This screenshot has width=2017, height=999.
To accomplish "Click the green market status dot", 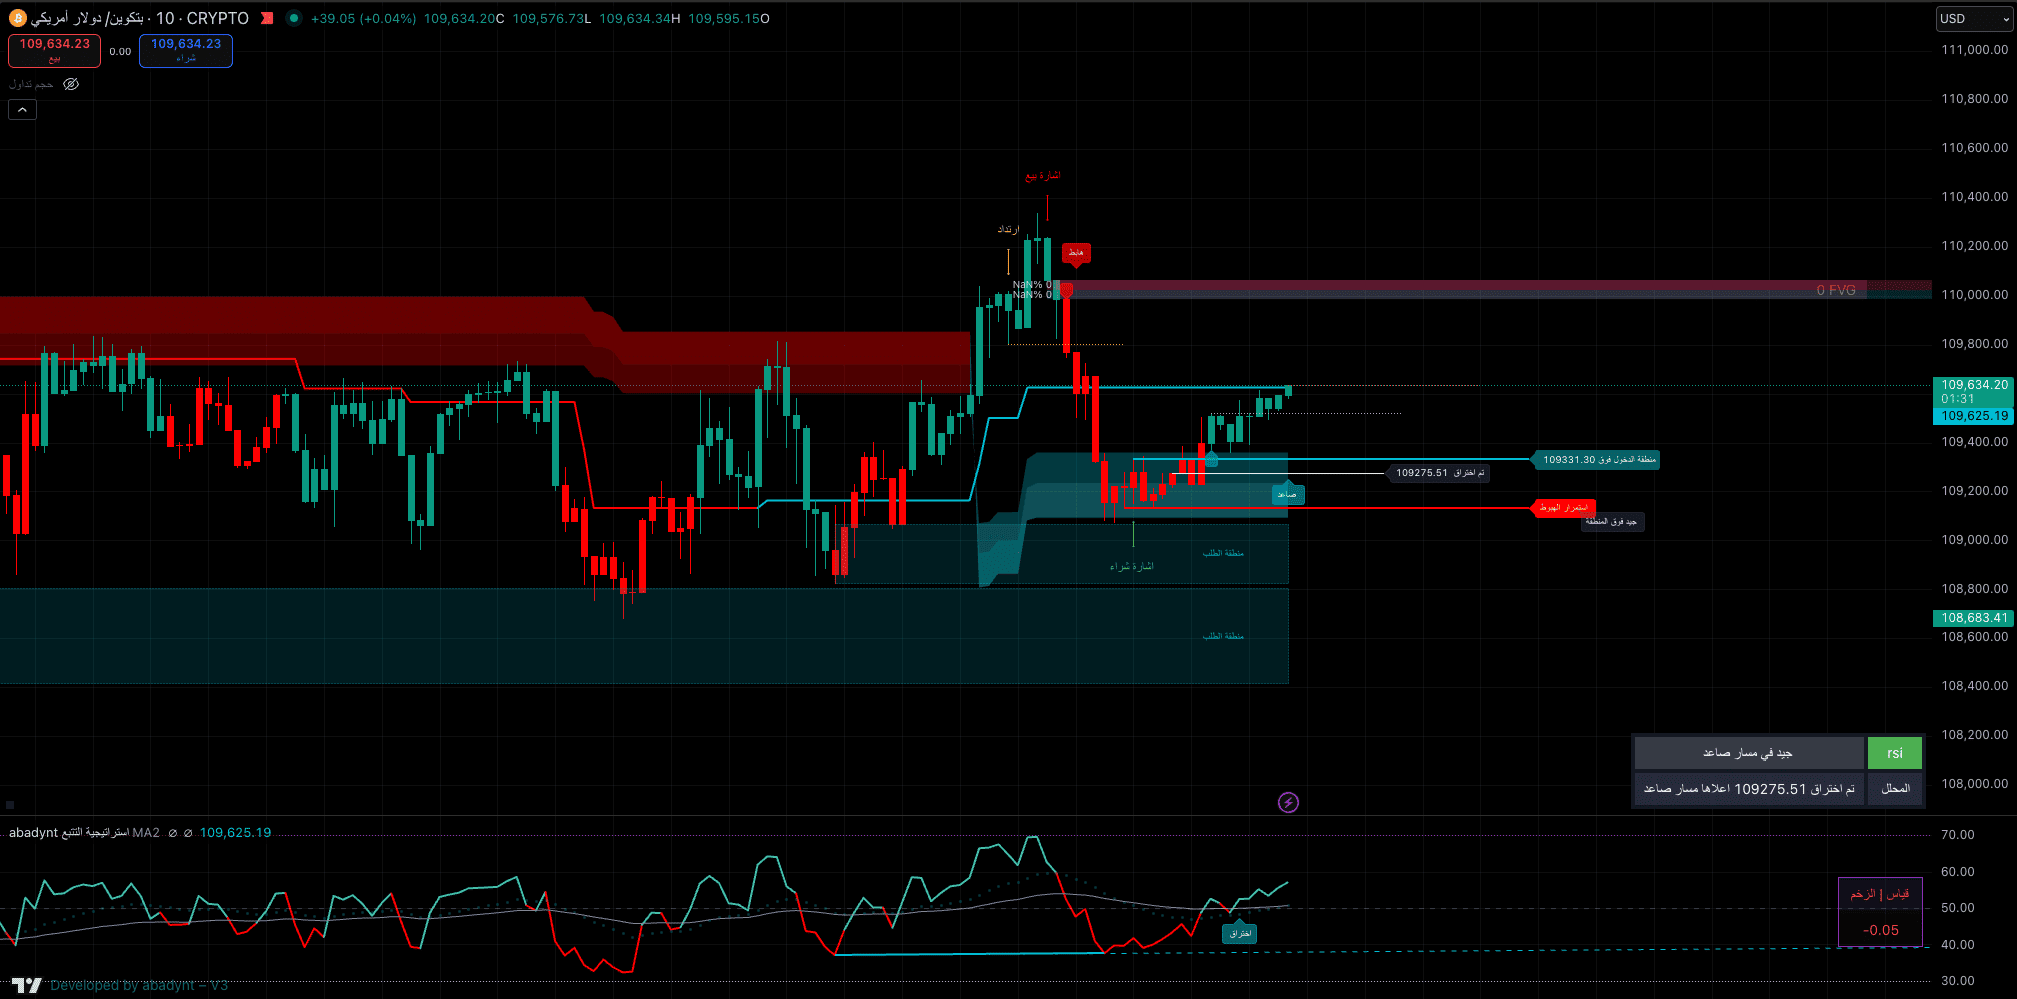I will coord(293,18).
